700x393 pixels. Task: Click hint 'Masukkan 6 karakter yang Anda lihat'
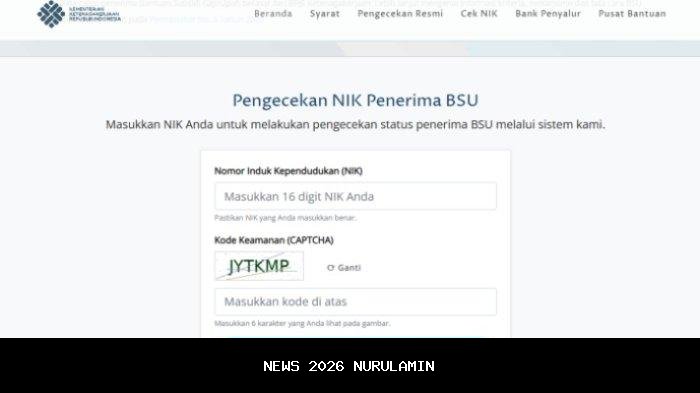(x=302, y=323)
